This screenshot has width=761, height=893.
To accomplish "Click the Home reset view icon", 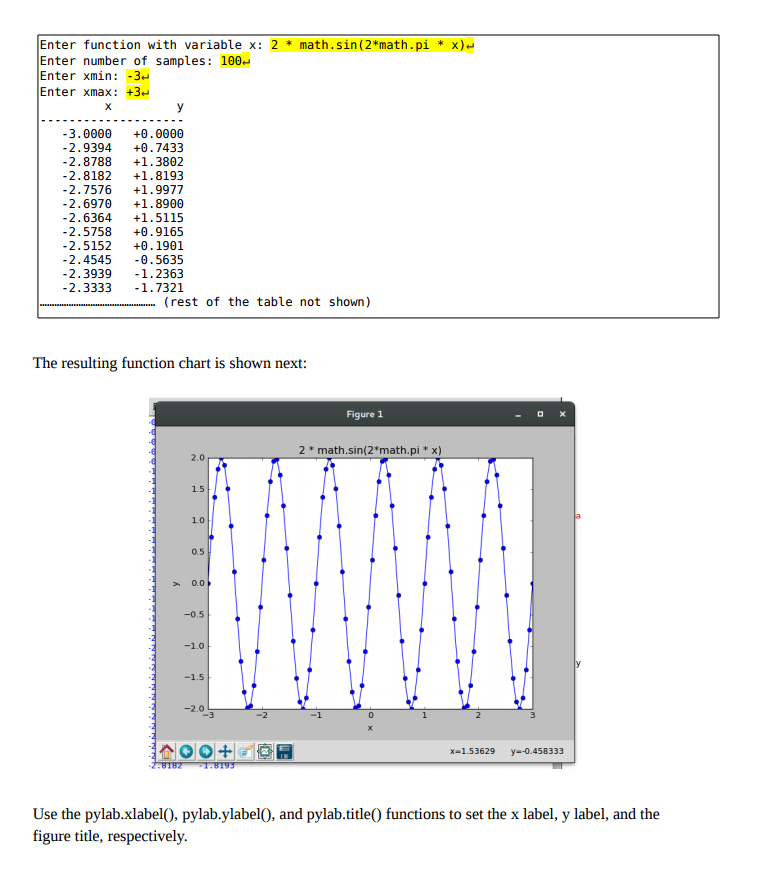I will [167, 752].
